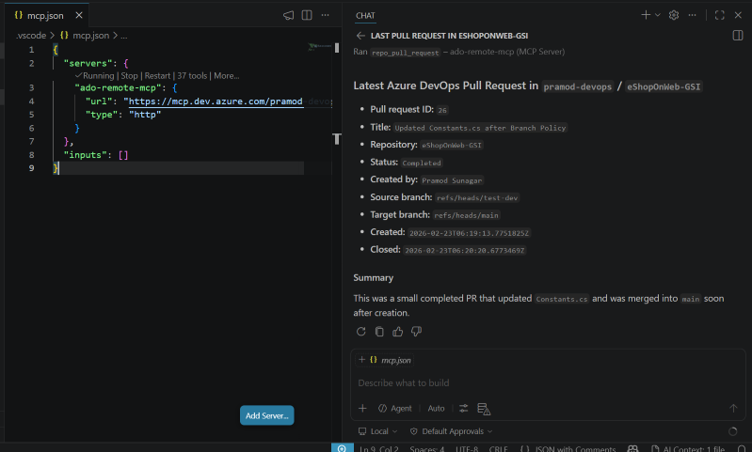The width and height of the screenshot is (752, 452).
Task: Click the Copilot icon in status bar
Action: [633, 449]
